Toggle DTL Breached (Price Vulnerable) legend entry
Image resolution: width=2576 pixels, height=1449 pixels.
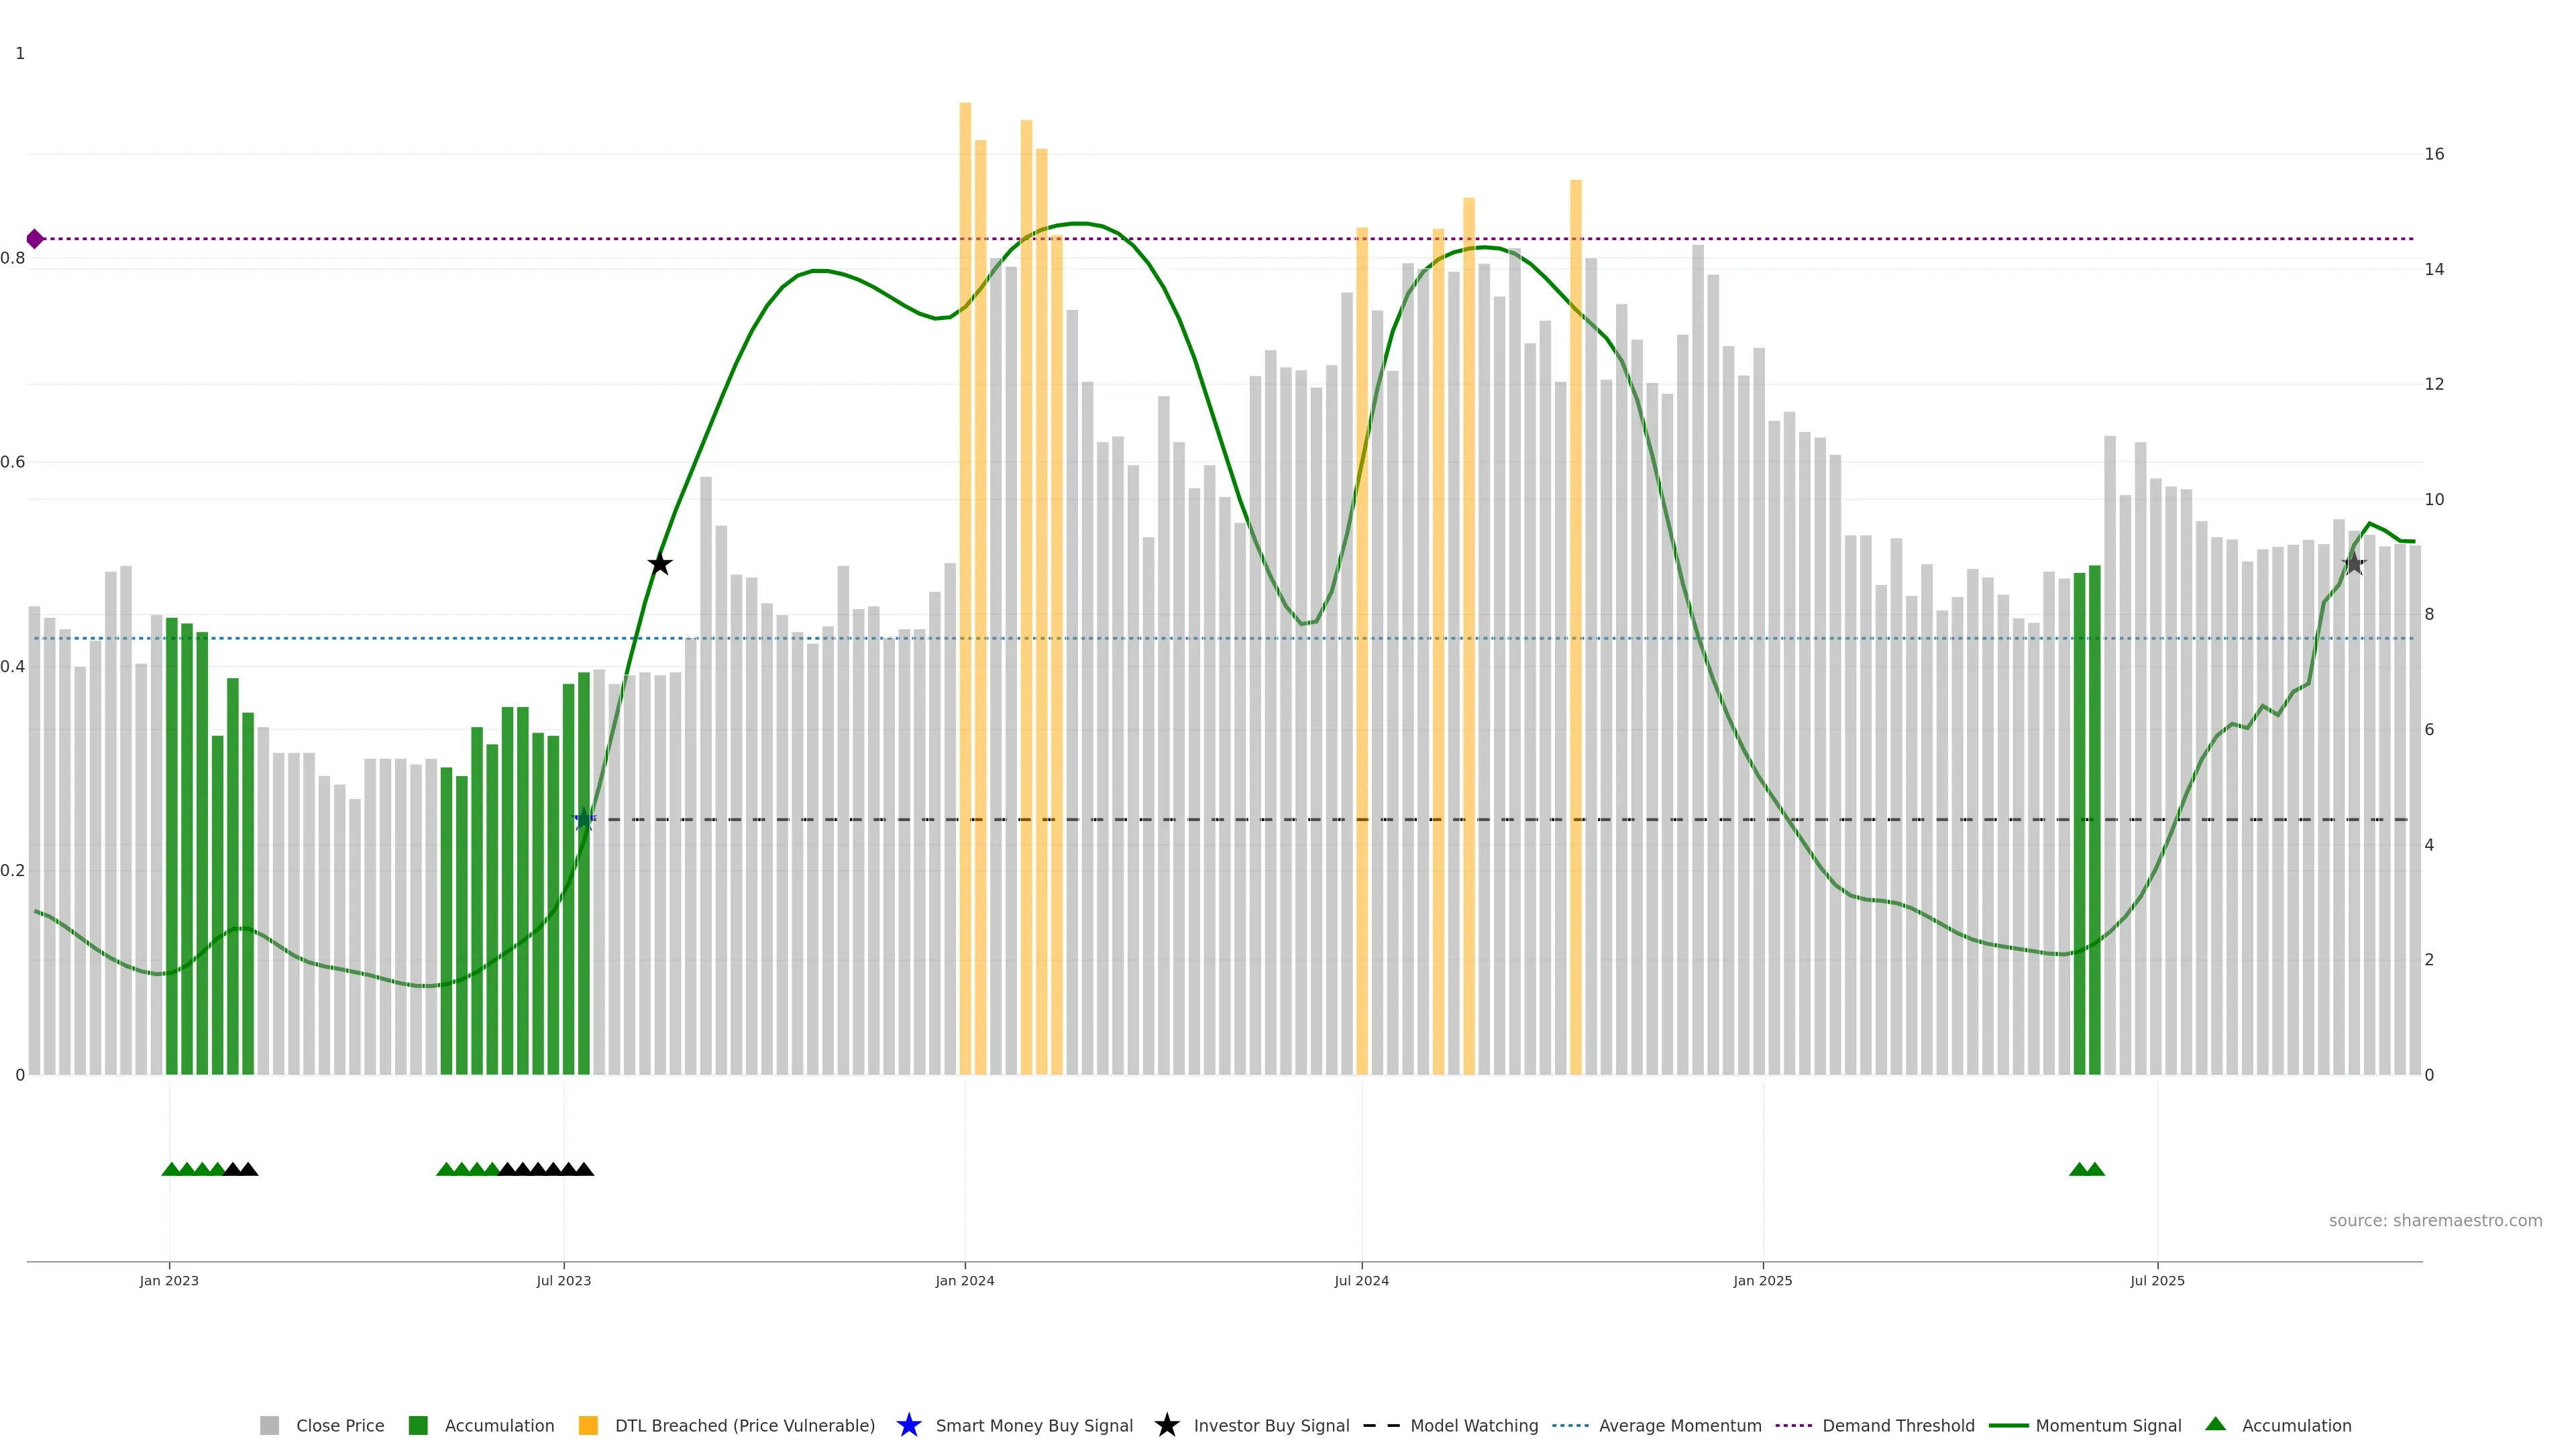[744, 1425]
